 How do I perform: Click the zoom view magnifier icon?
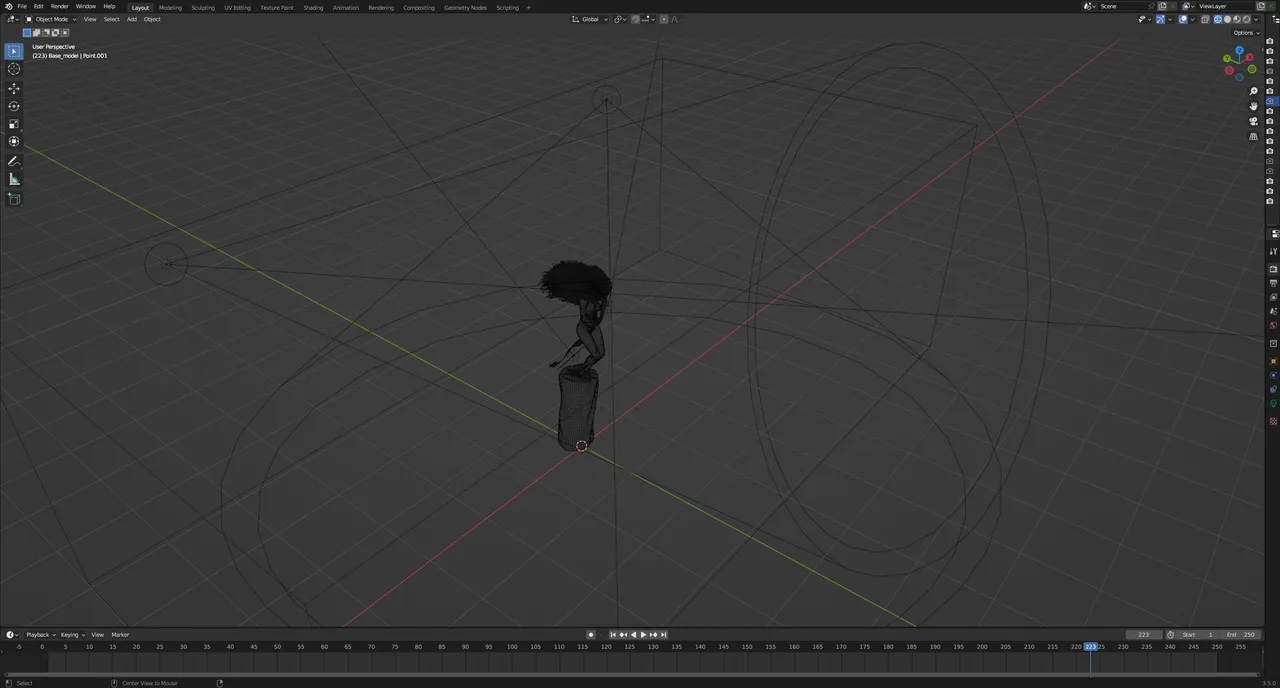1254,91
